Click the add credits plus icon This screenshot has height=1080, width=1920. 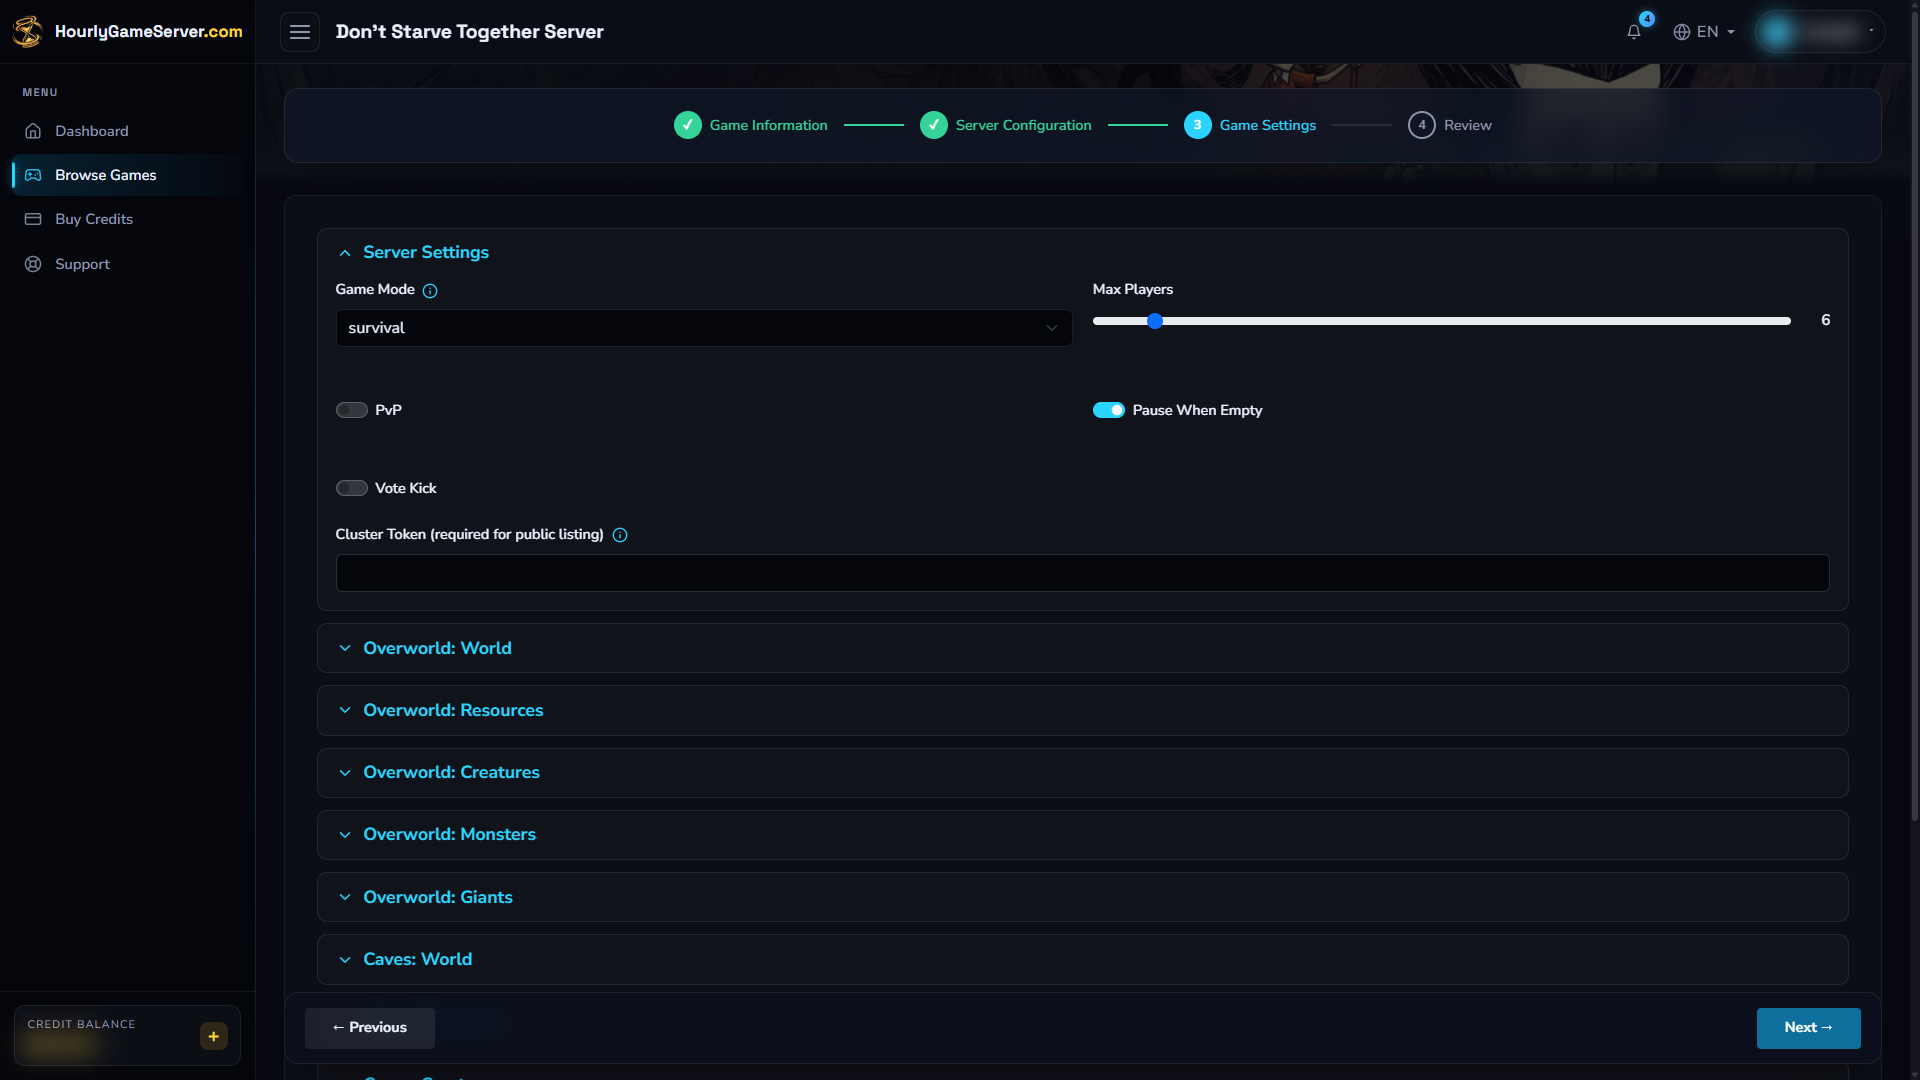click(214, 1036)
